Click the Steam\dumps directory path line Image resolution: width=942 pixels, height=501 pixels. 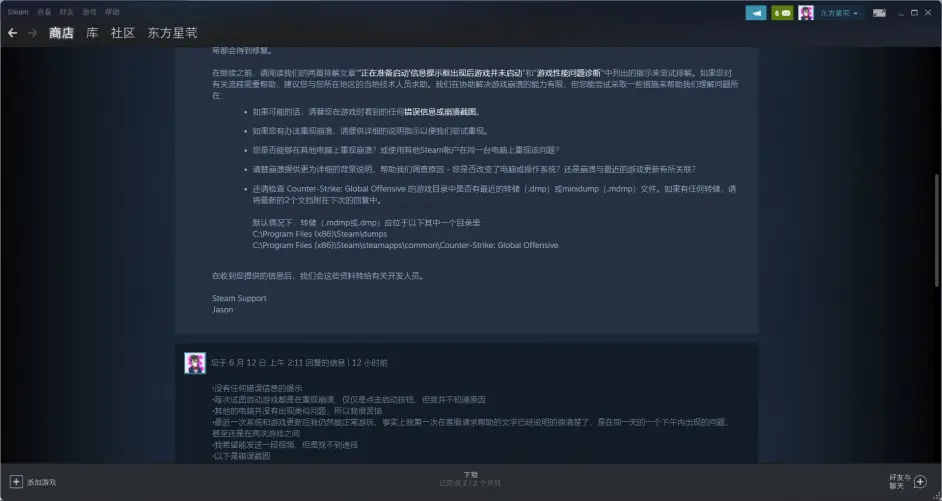coord(320,234)
